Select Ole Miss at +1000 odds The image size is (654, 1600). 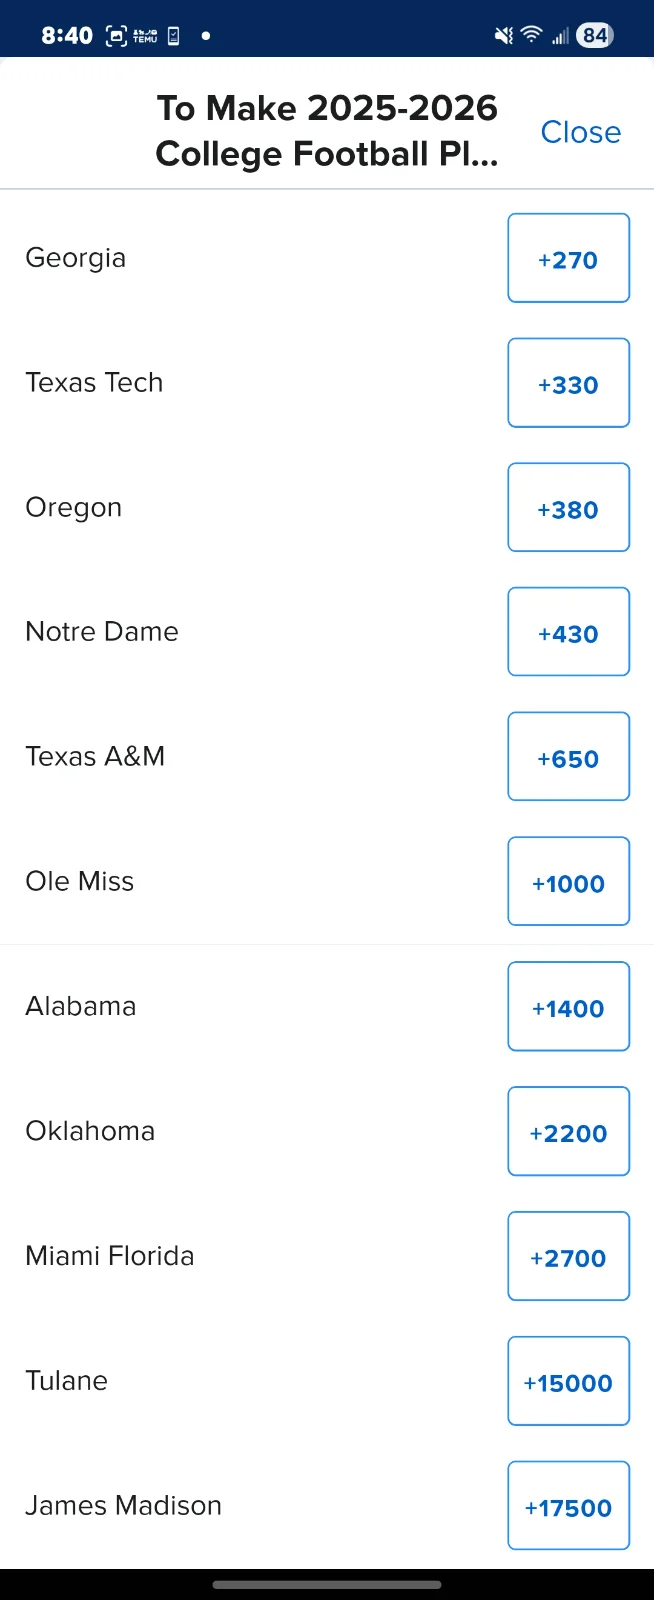pyautogui.click(x=568, y=881)
